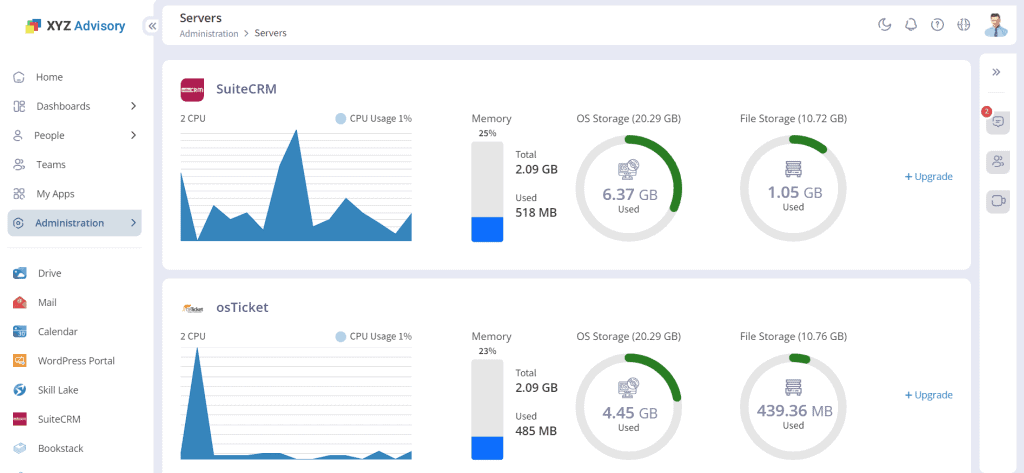The image size is (1024, 473).
Task: Click osTicket CPU Usage legend dot
Action: (340, 336)
